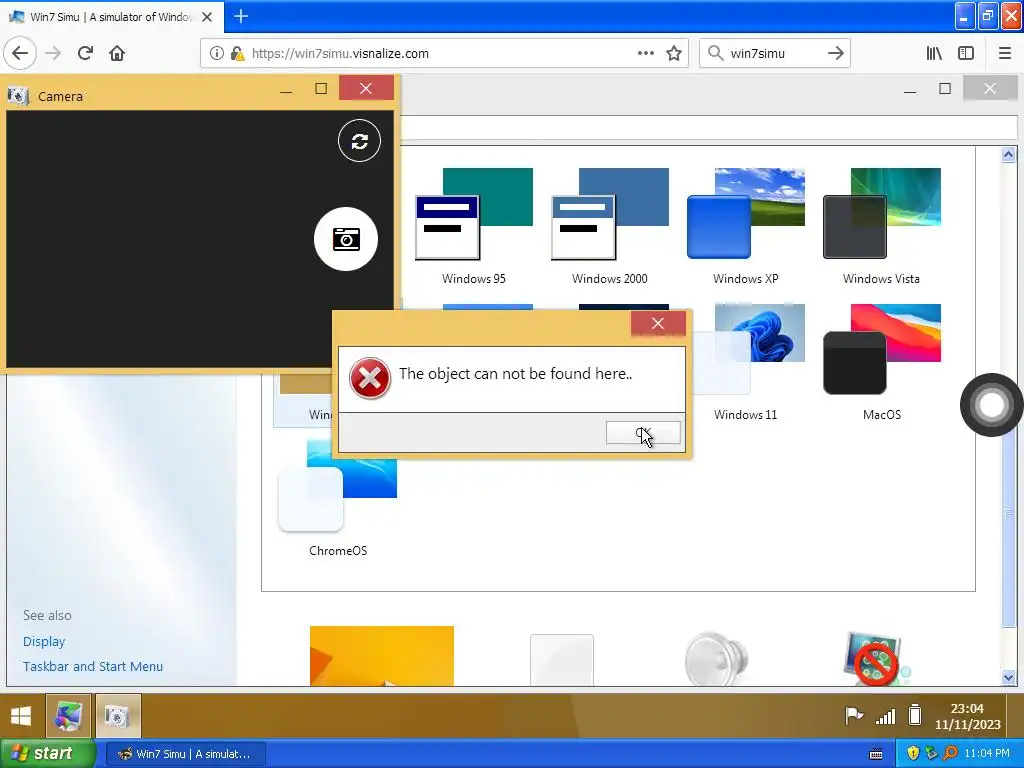This screenshot has height=768, width=1024.
Task: Show site information icon
Action: (x=217, y=54)
